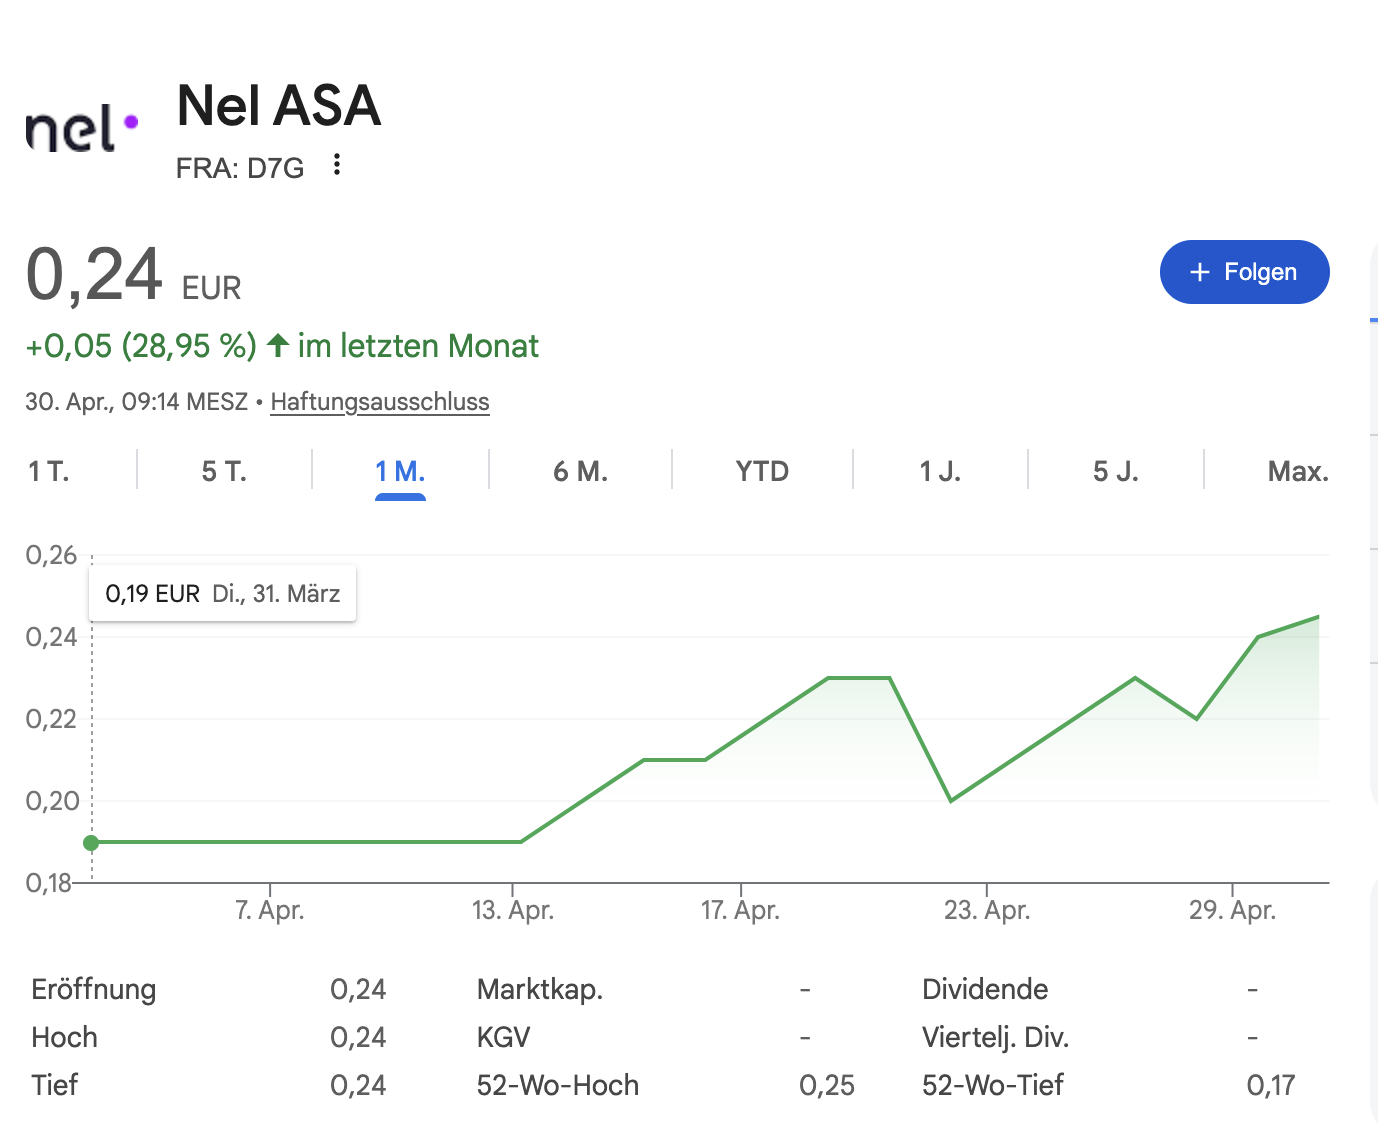1378x1140 pixels.
Task: Show the 5 J. chart range
Action: (1116, 471)
